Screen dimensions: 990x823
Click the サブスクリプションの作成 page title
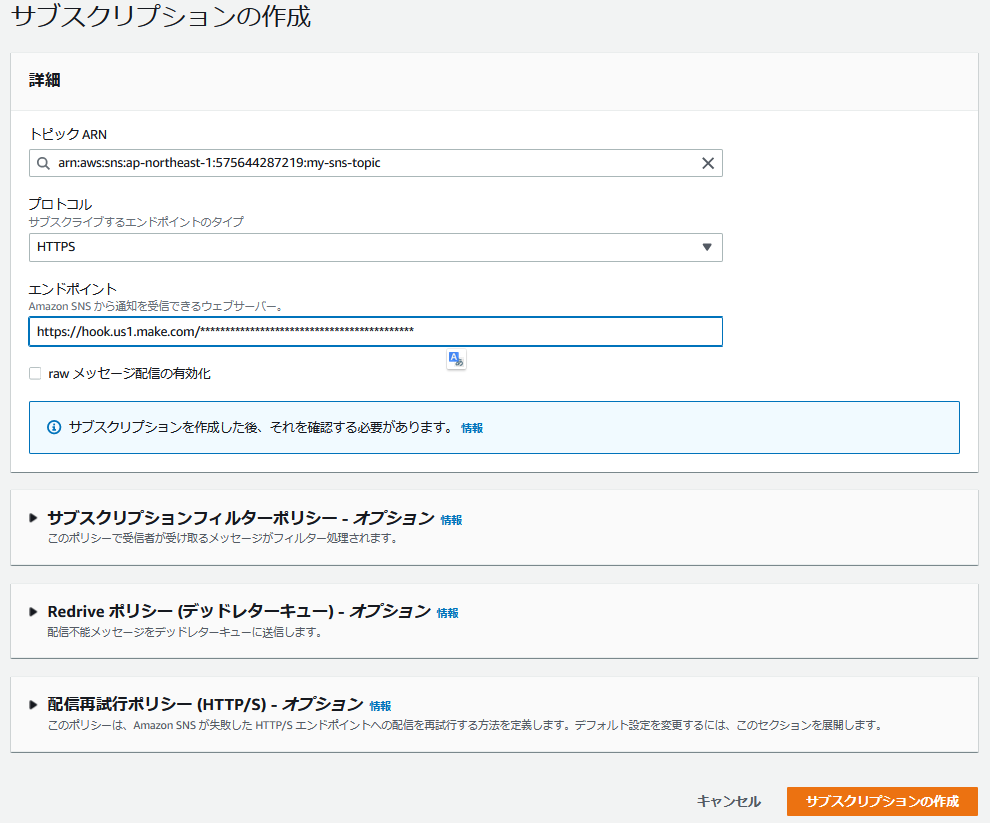coord(162,16)
